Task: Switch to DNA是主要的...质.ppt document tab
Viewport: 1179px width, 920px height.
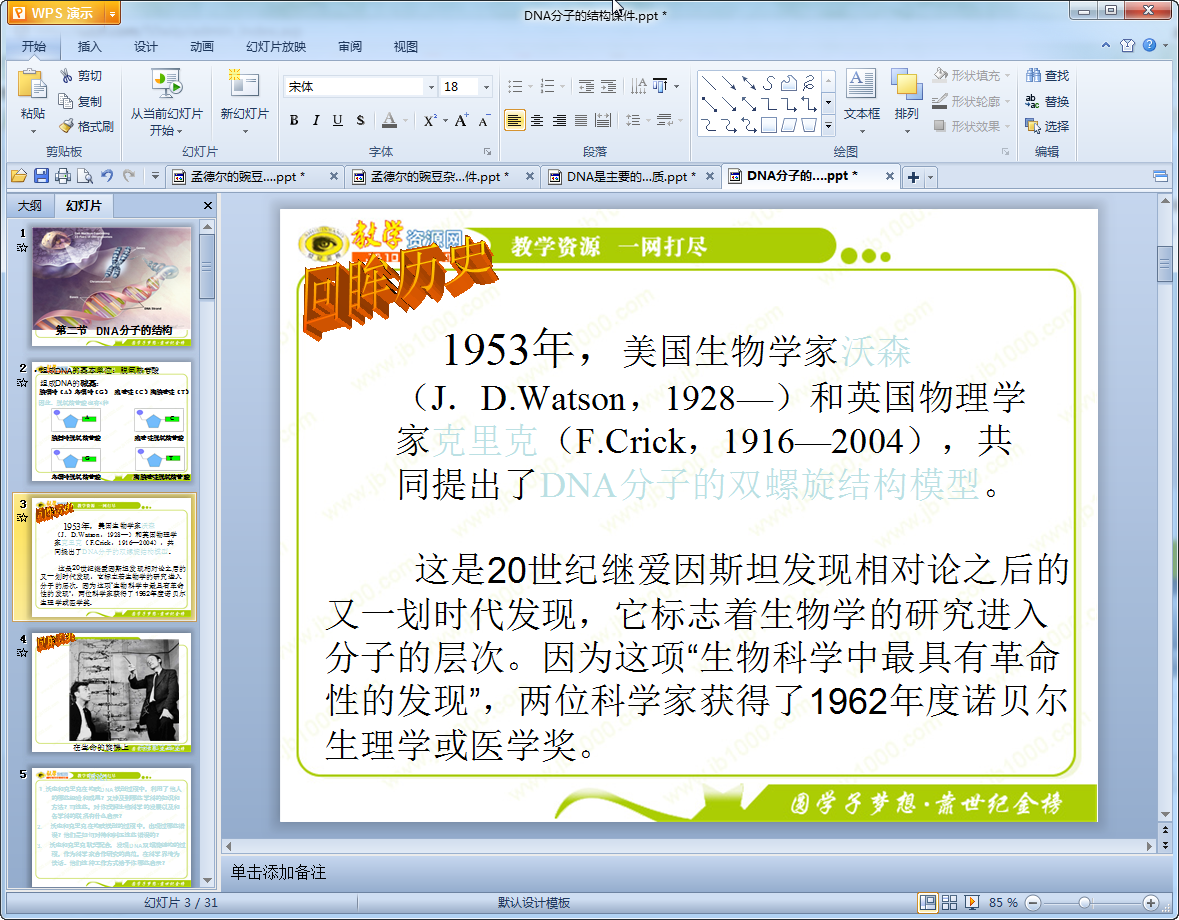Action: pyautogui.click(x=631, y=177)
